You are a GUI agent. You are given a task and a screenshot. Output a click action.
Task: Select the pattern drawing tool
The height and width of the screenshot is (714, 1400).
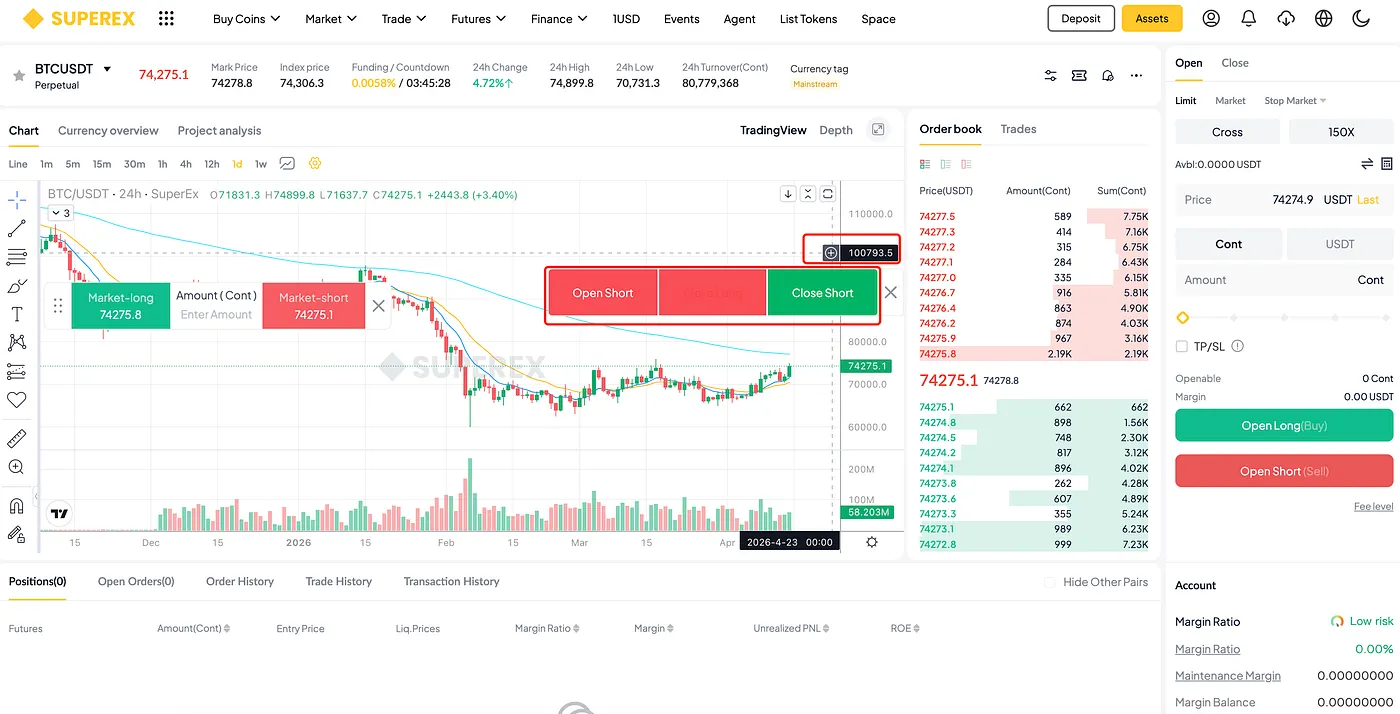point(17,342)
